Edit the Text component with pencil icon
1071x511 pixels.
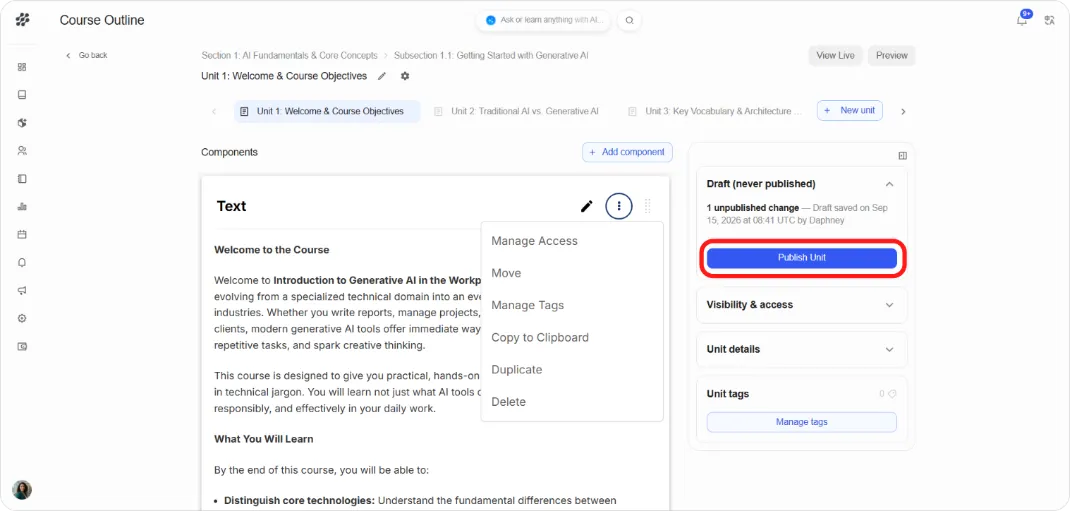tap(587, 206)
